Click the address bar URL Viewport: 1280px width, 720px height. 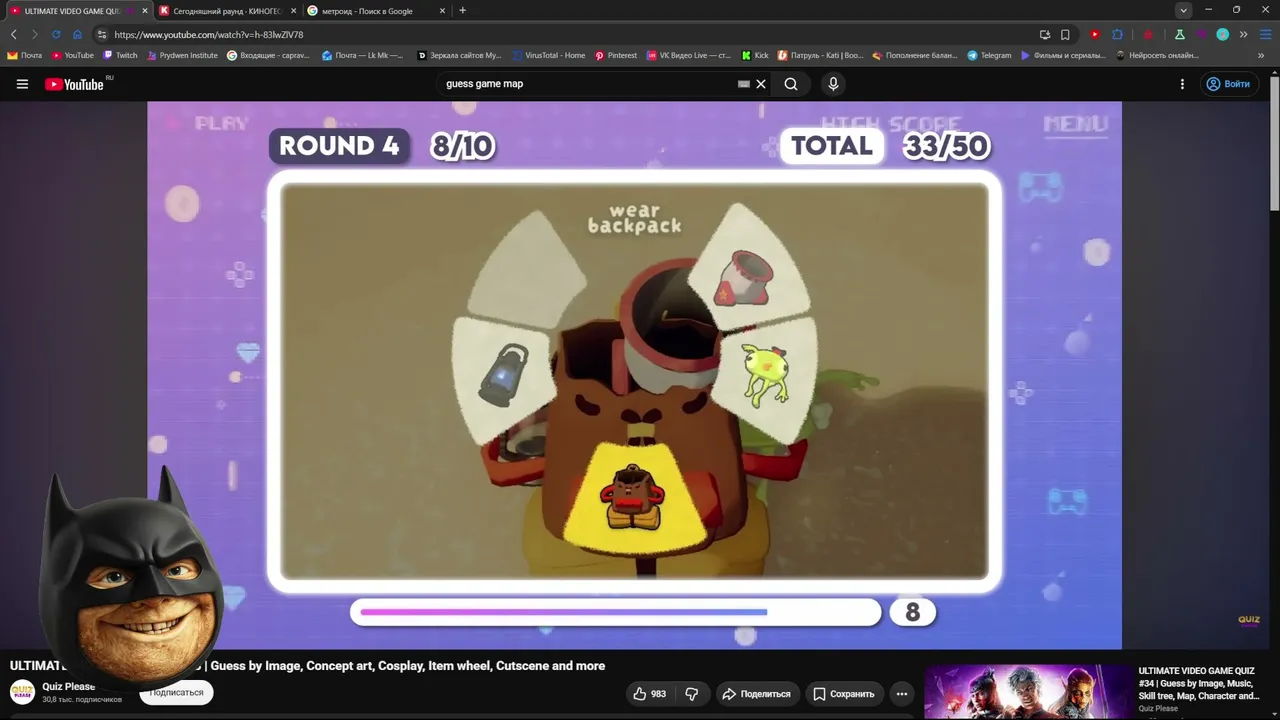coord(209,35)
